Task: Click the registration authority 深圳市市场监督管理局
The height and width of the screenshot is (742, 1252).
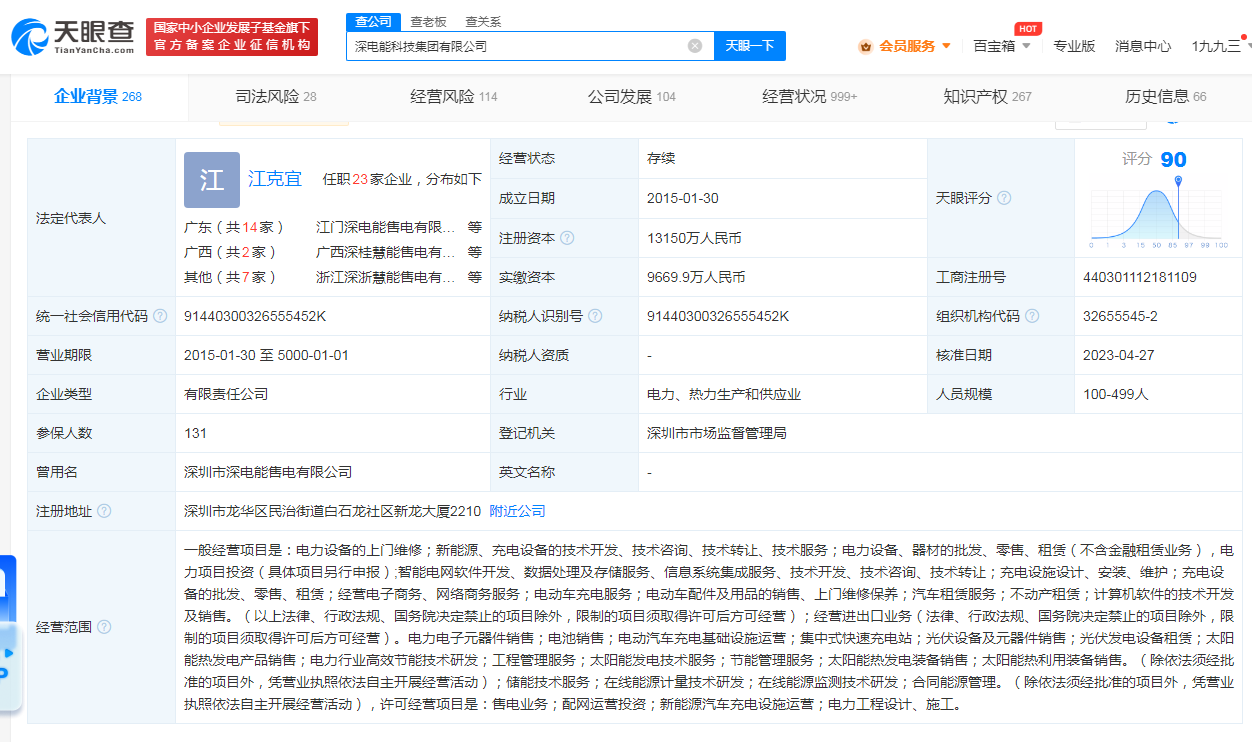Action: [717, 433]
